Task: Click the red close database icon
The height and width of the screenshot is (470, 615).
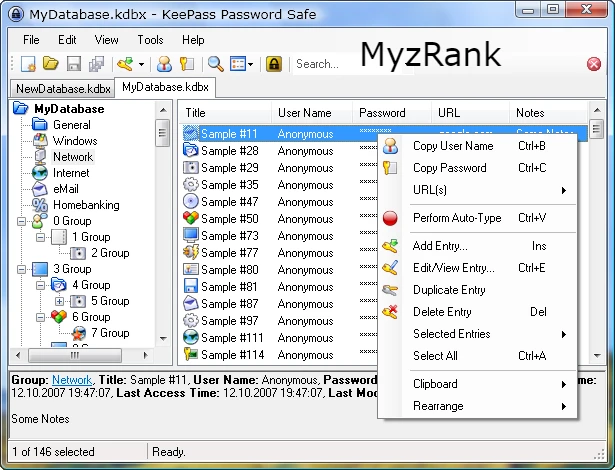Action: (x=594, y=64)
